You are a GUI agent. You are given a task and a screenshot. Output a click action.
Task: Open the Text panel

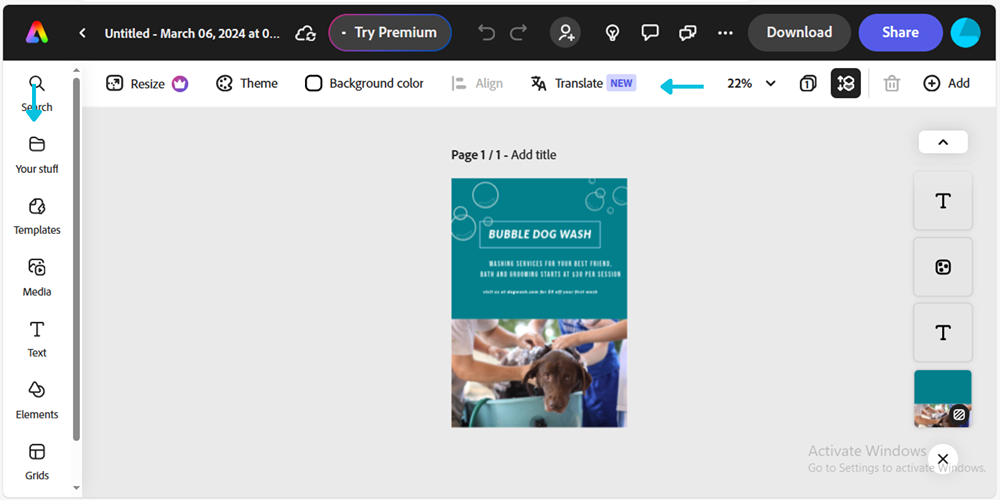point(37,339)
